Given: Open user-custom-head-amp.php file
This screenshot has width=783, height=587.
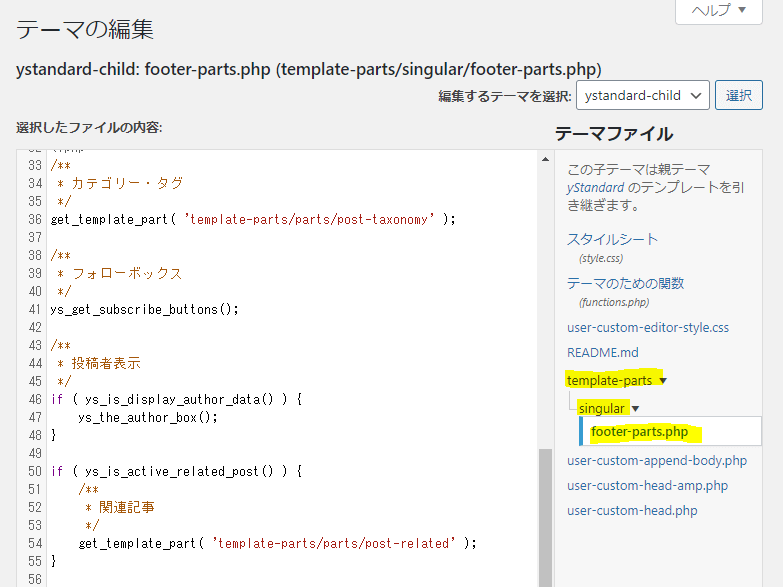Looking at the screenshot, I should (x=647, y=486).
